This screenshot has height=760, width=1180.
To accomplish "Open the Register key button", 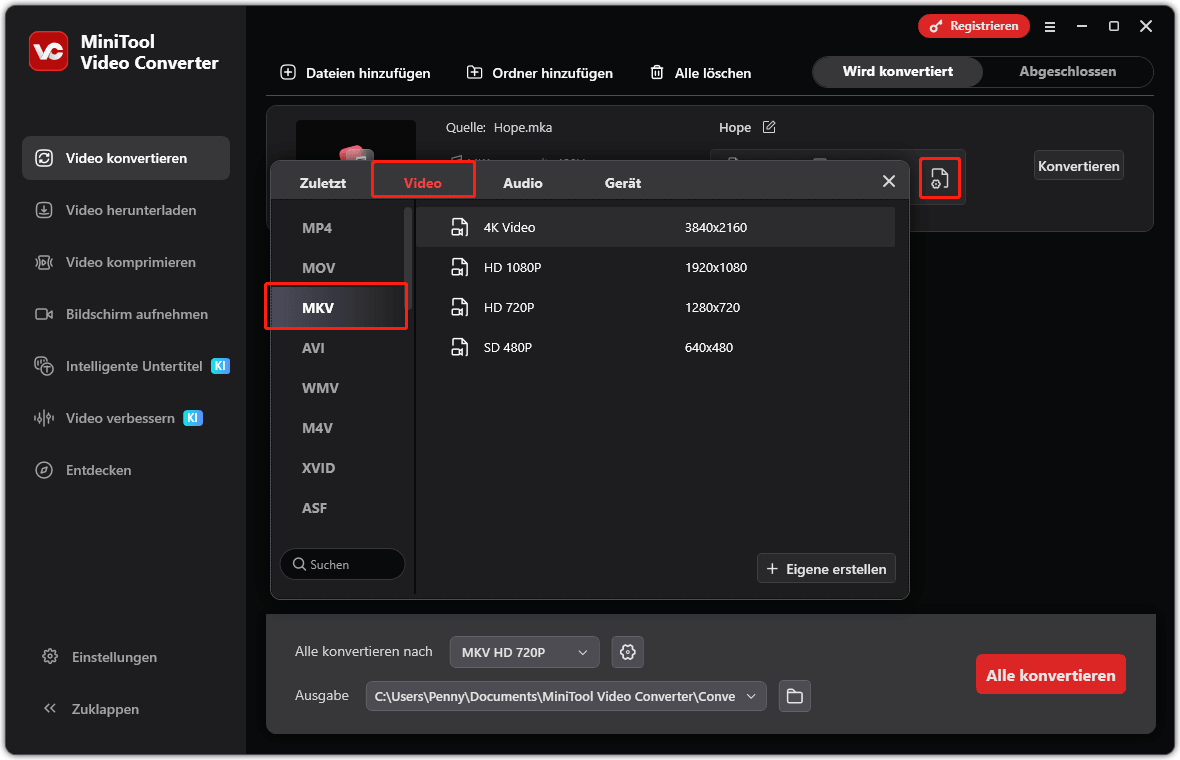I will coord(973,26).
